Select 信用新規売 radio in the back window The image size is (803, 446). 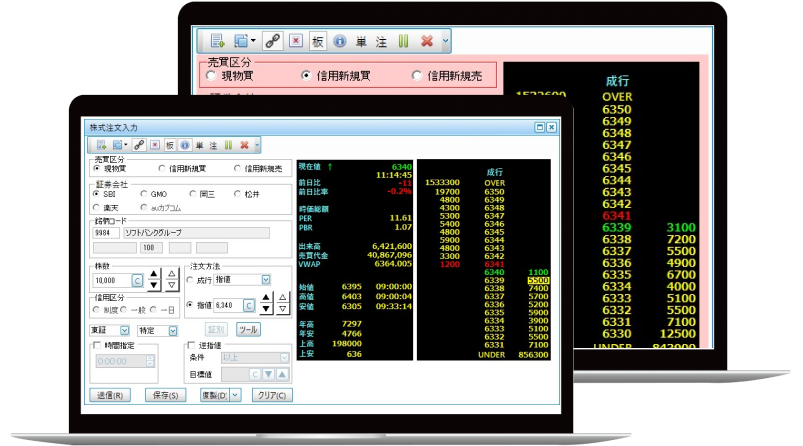(x=418, y=76)
